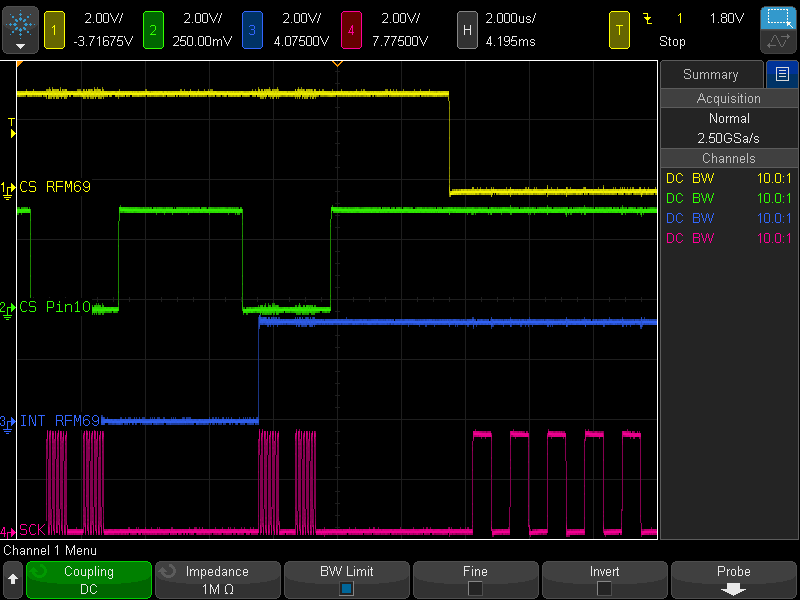800x600 pixels.
Task: Open the Keysight main menu dropdown
Action: point(20,30)
